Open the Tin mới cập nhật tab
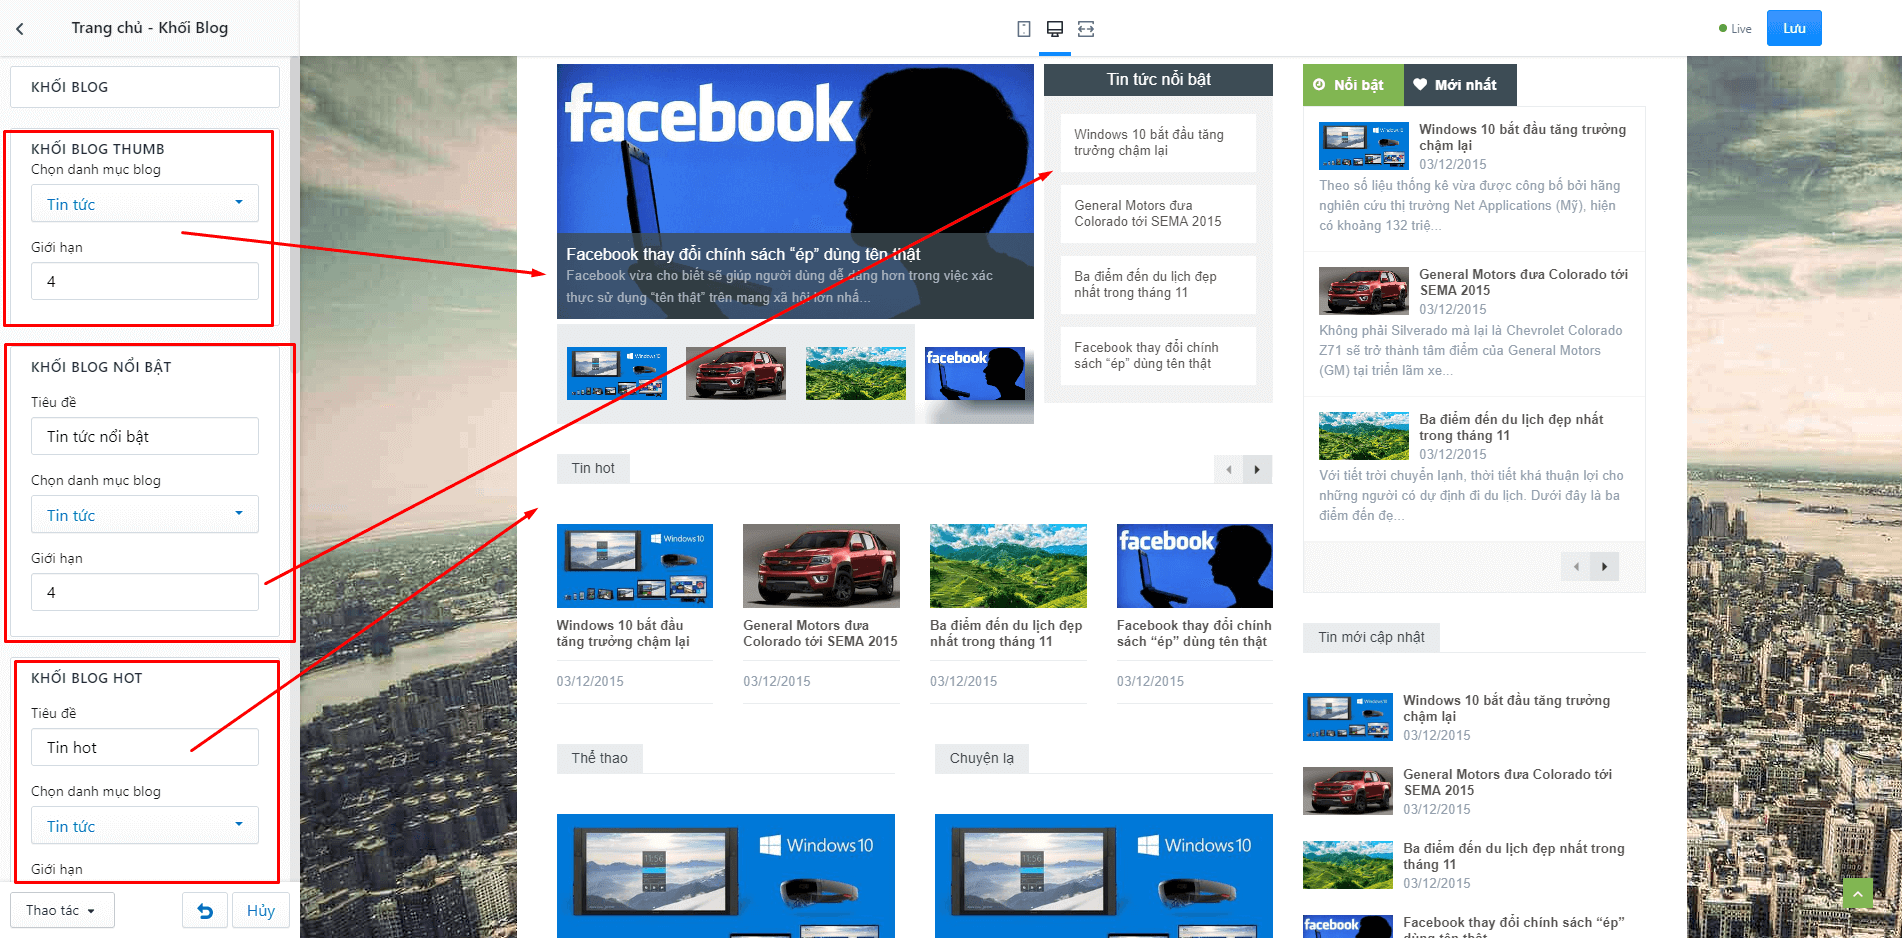 pyautogui.click(x=1371, y=637)
